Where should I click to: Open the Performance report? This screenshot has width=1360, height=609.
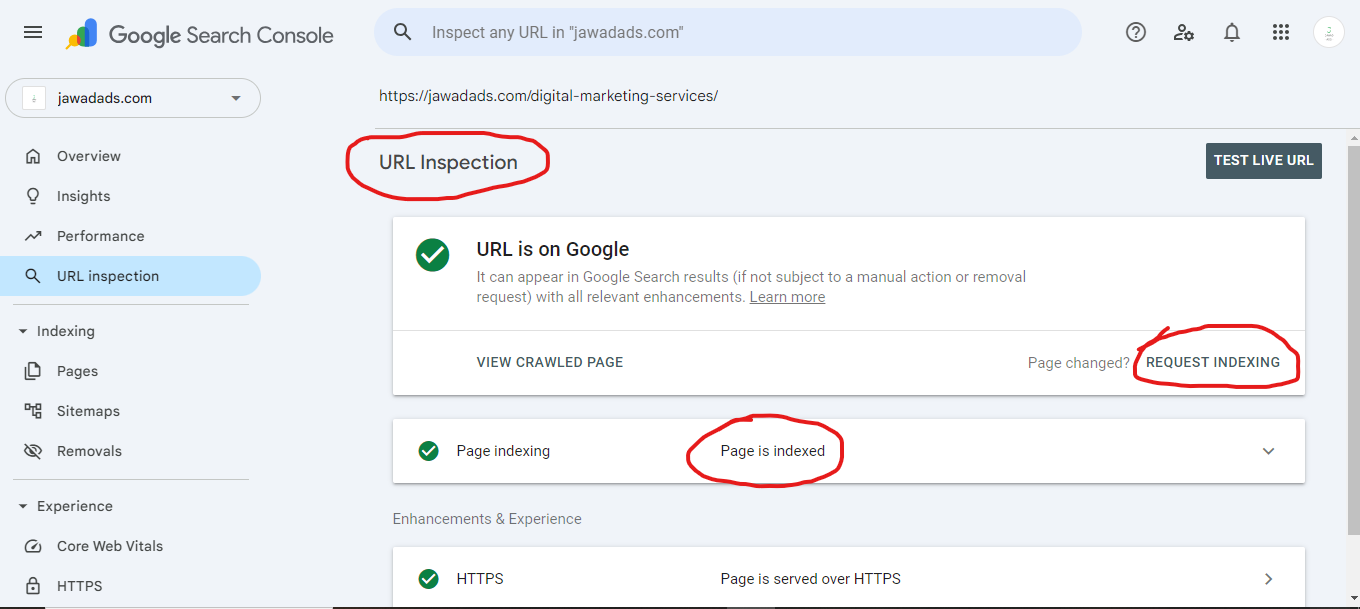coord(100,236)
